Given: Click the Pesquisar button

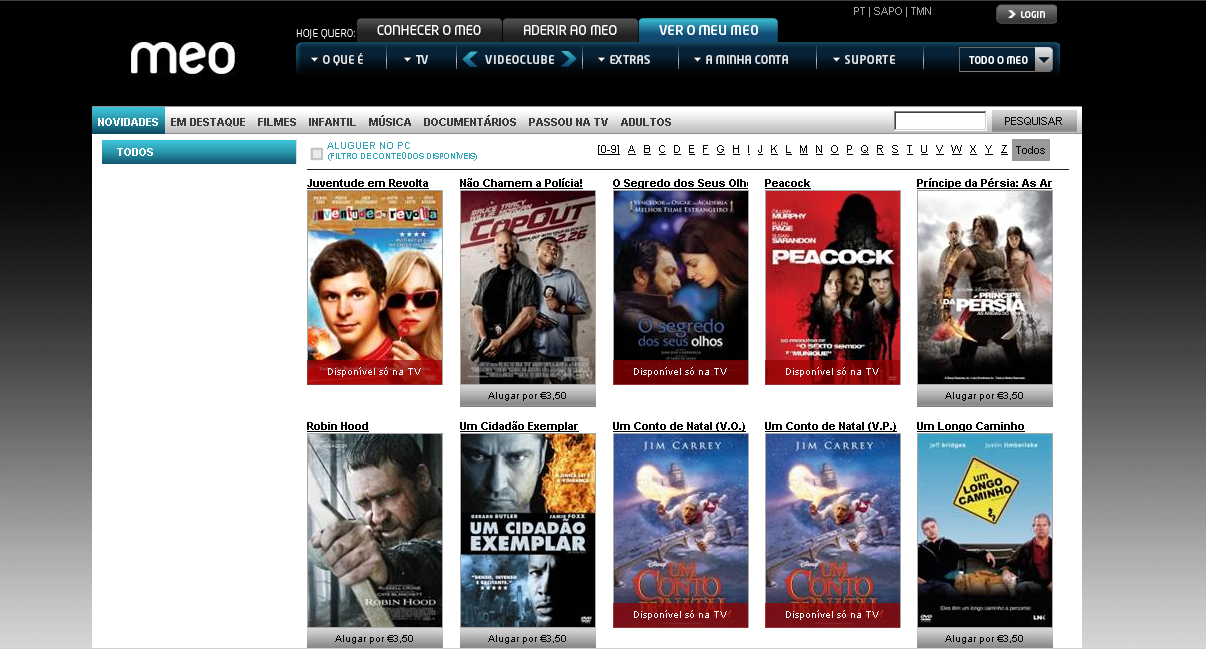Looking at the screenshot, I should click(1033, 121).
